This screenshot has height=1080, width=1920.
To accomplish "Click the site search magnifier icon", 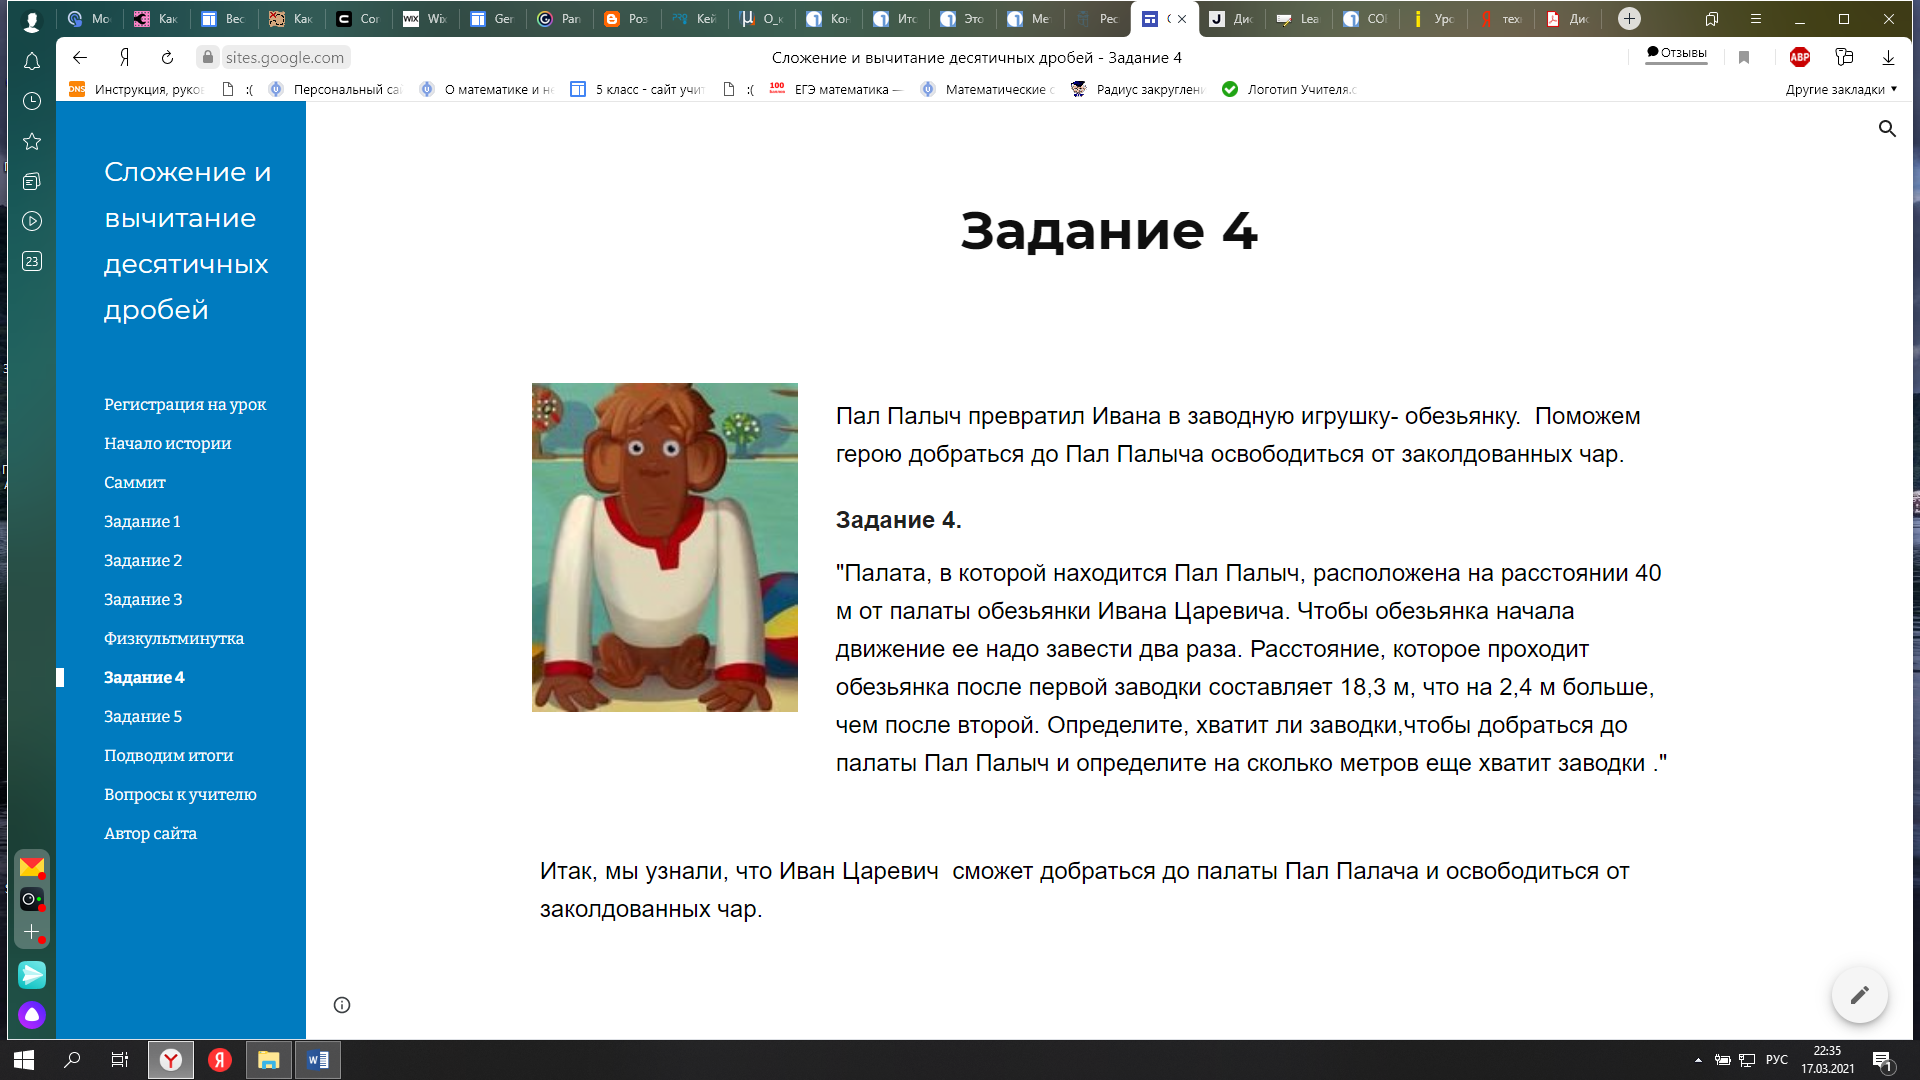I will click(x=1887, y=129).
